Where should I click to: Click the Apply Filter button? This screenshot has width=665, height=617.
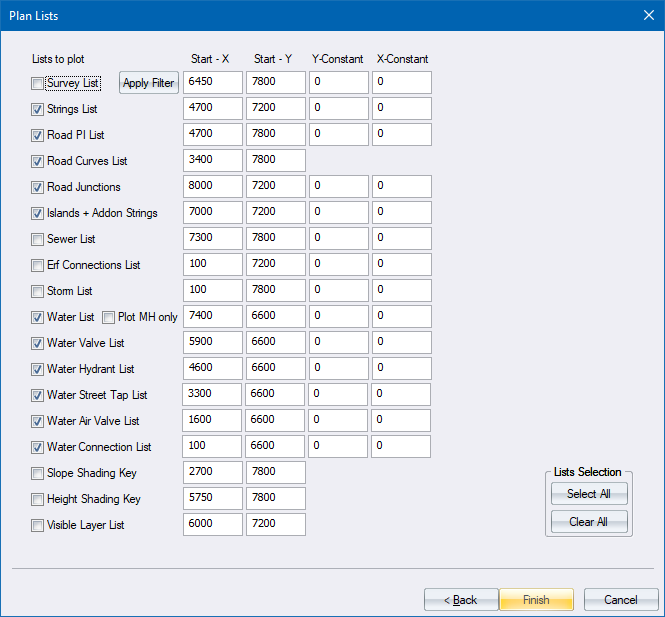point(149,83)
